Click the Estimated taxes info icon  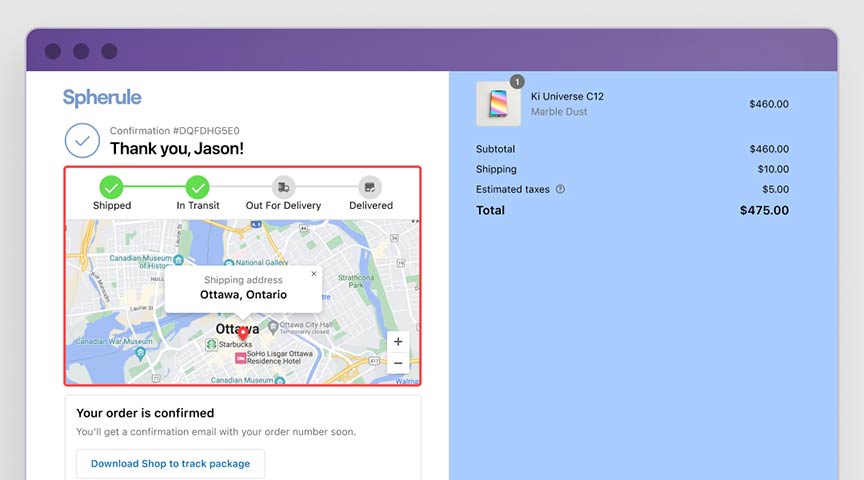pyautogui.click(x=560, y=189)
